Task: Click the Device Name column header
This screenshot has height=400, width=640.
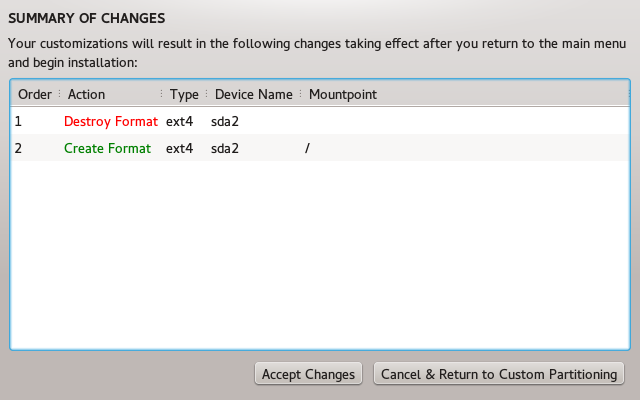Action: [254, 95]
